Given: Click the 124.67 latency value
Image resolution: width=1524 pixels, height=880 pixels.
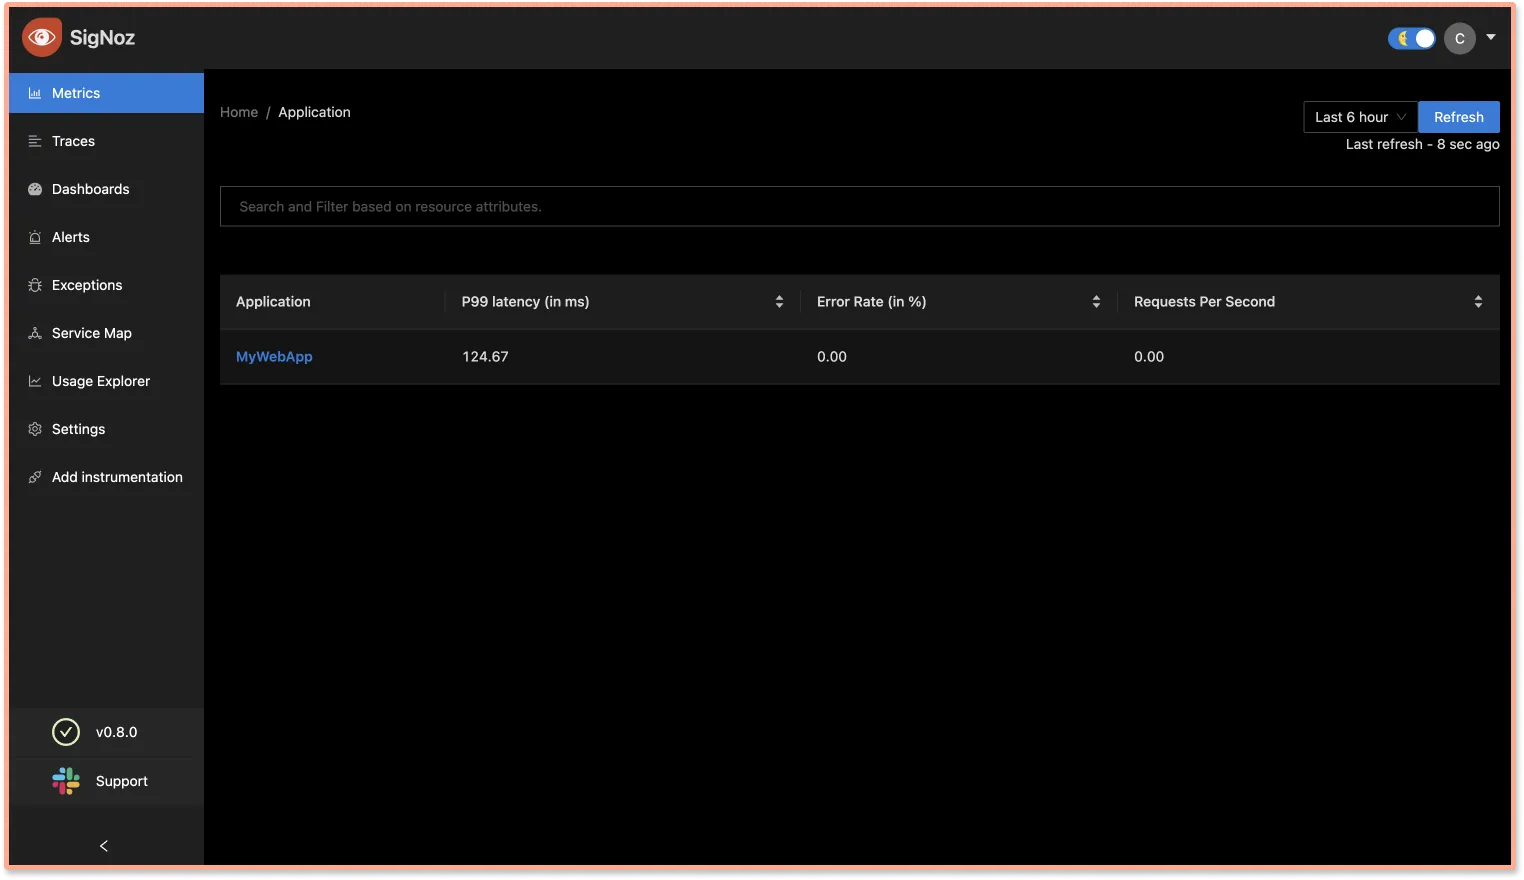Looking at the screenshot, I should click(x=485, y=357).
